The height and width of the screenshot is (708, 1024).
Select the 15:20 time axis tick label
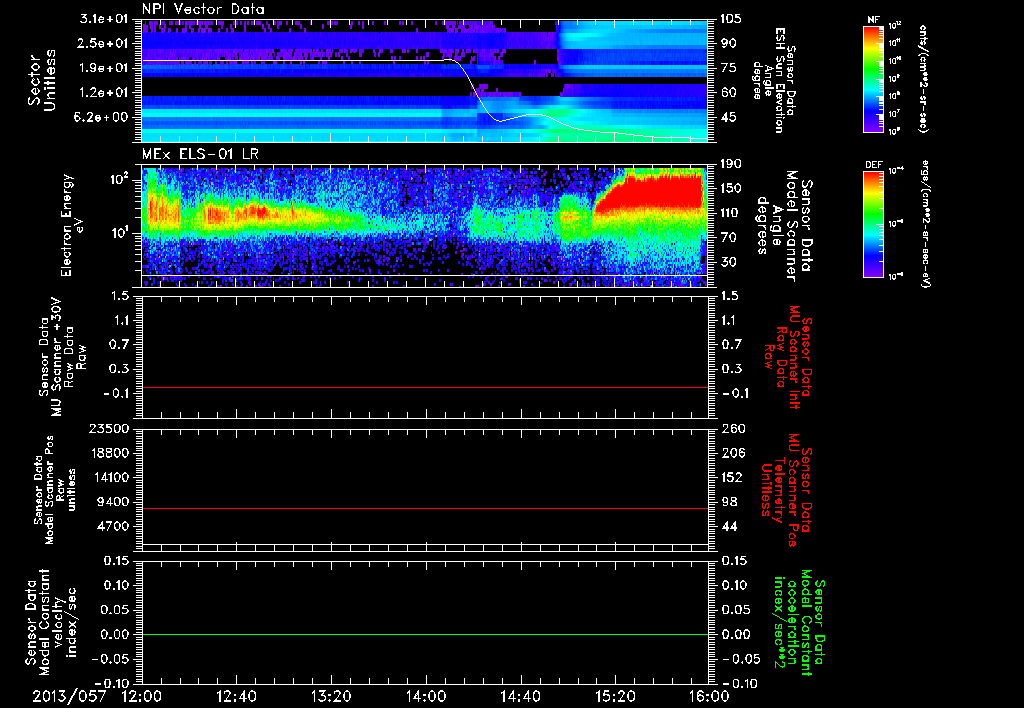point(615,695)
